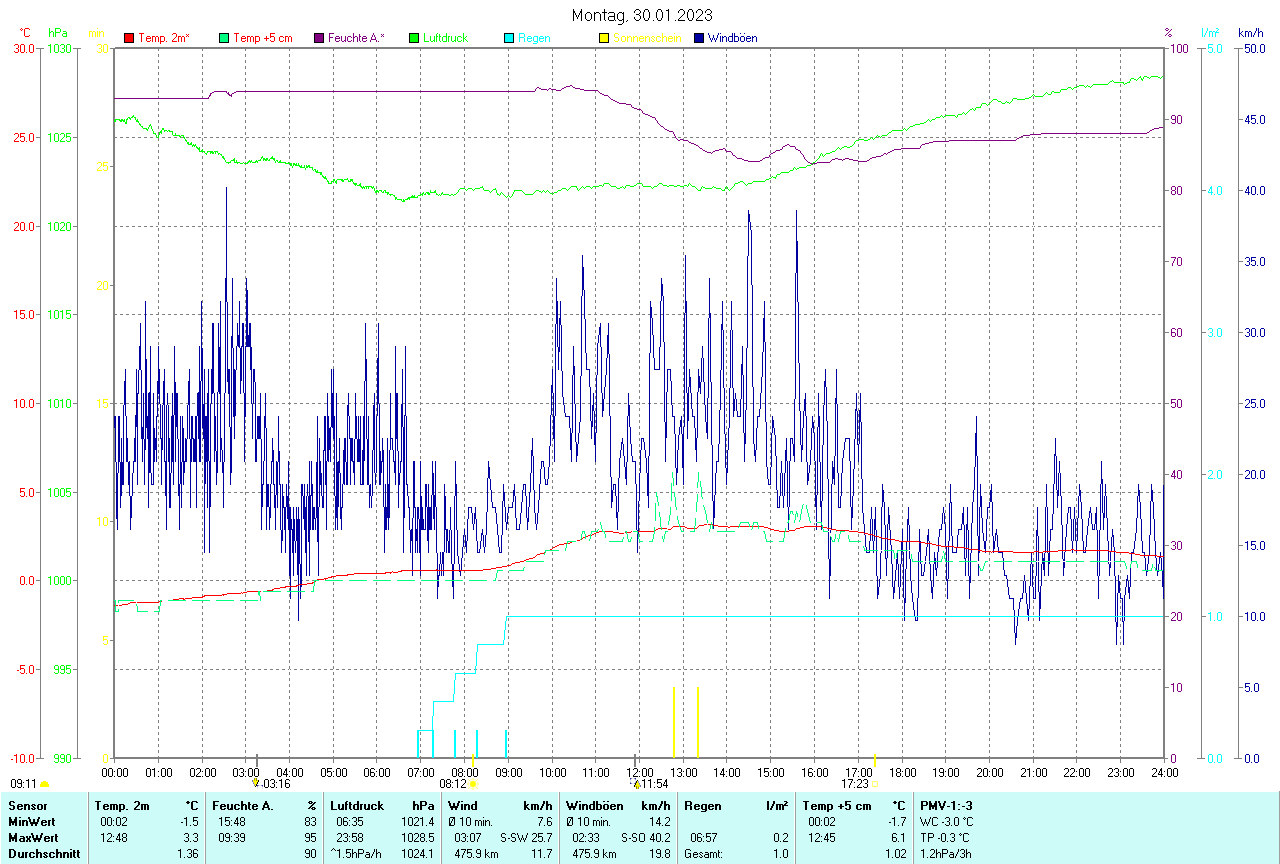Screen dimensions: 1280x864
Task: Click the first yellow sunshine bar near 13:00
Action: (673, 722)
